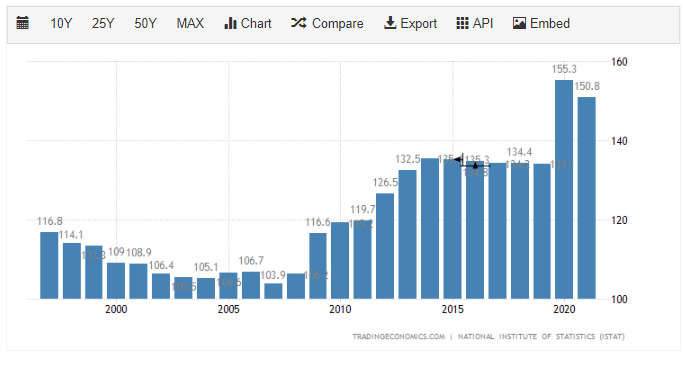This screenshot has width=684, height=376.
Task: Click the download arrow Export icon
Action: point(390,23)
